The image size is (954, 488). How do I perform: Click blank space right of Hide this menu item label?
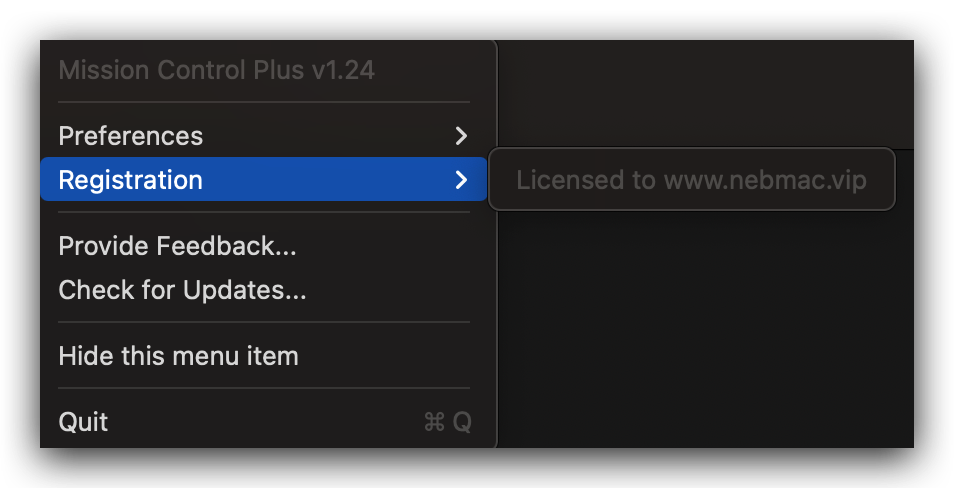(390, 356)
